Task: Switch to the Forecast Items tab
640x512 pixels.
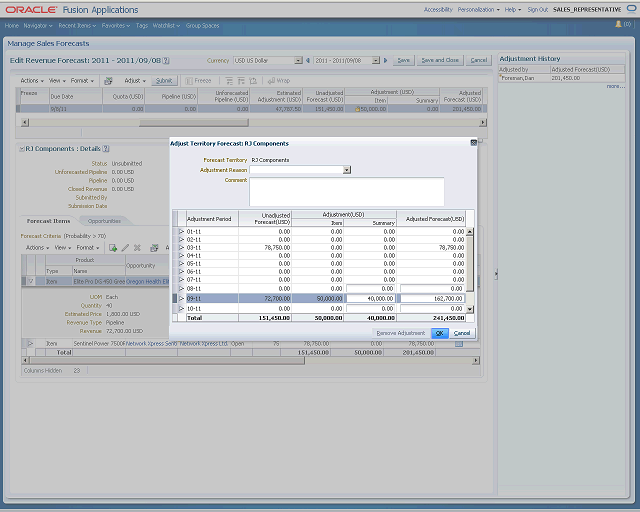Action: click(48, 221)
